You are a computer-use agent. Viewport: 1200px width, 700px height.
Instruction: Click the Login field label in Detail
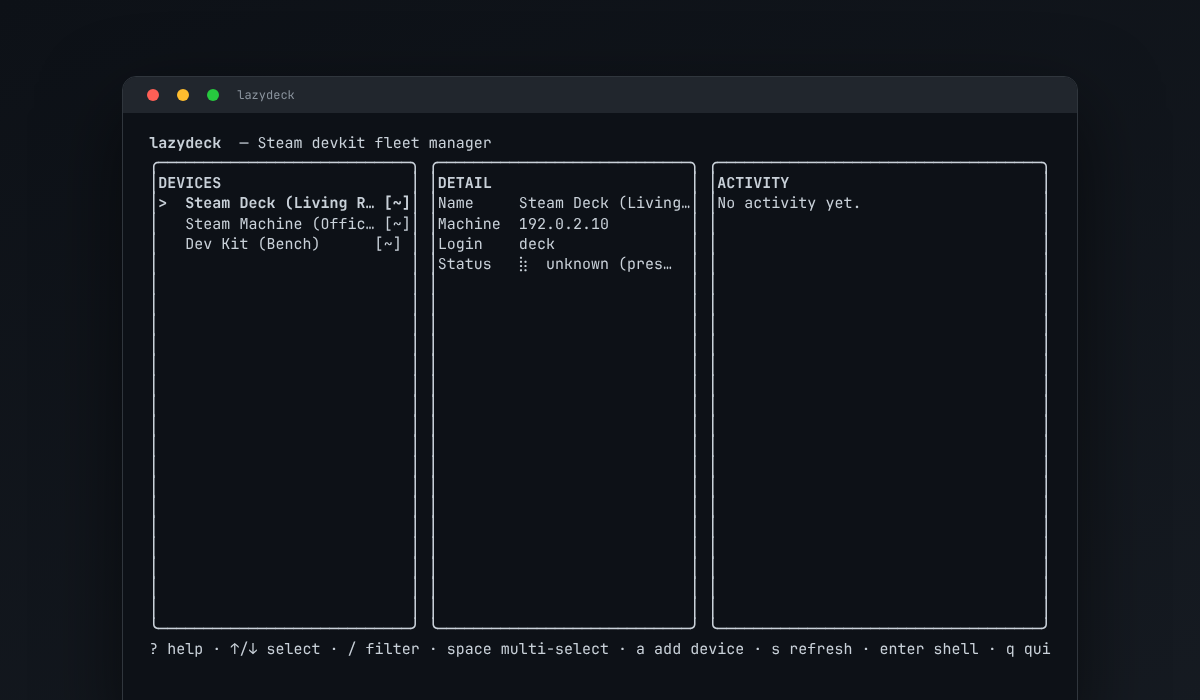(x=460, y=244)
